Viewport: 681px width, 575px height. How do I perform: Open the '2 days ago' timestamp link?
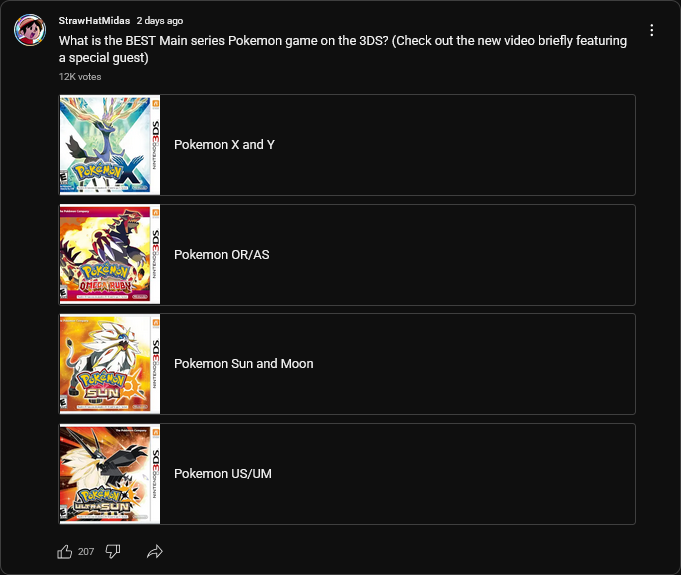pyautogui.click(x=160, y=21)
